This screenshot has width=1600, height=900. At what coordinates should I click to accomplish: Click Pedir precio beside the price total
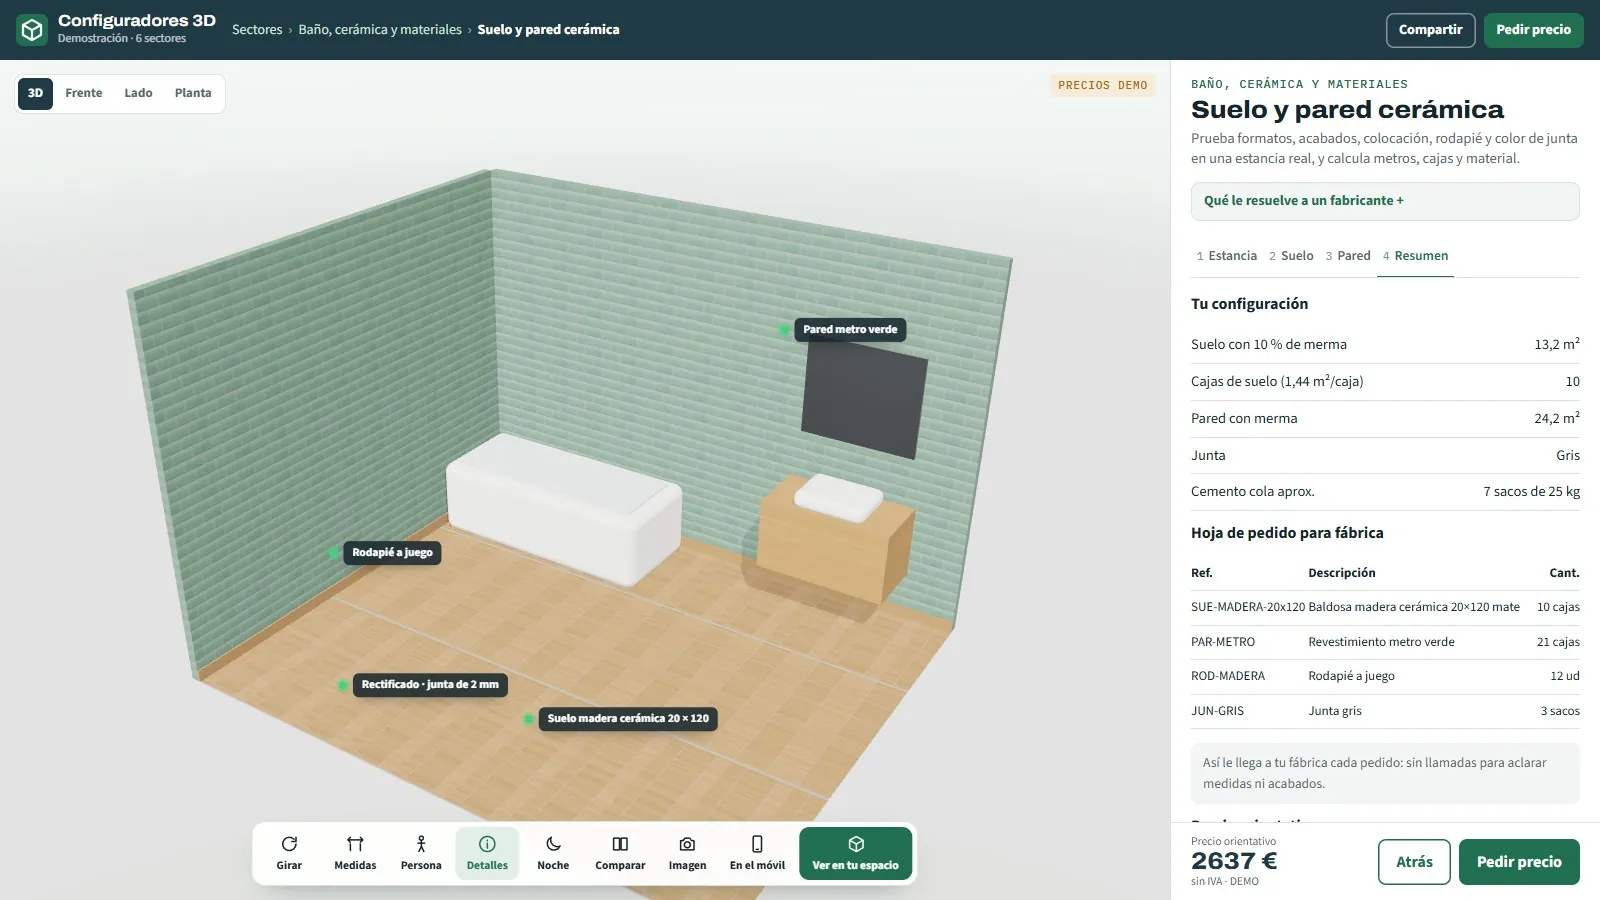[x=1519, y=862]
